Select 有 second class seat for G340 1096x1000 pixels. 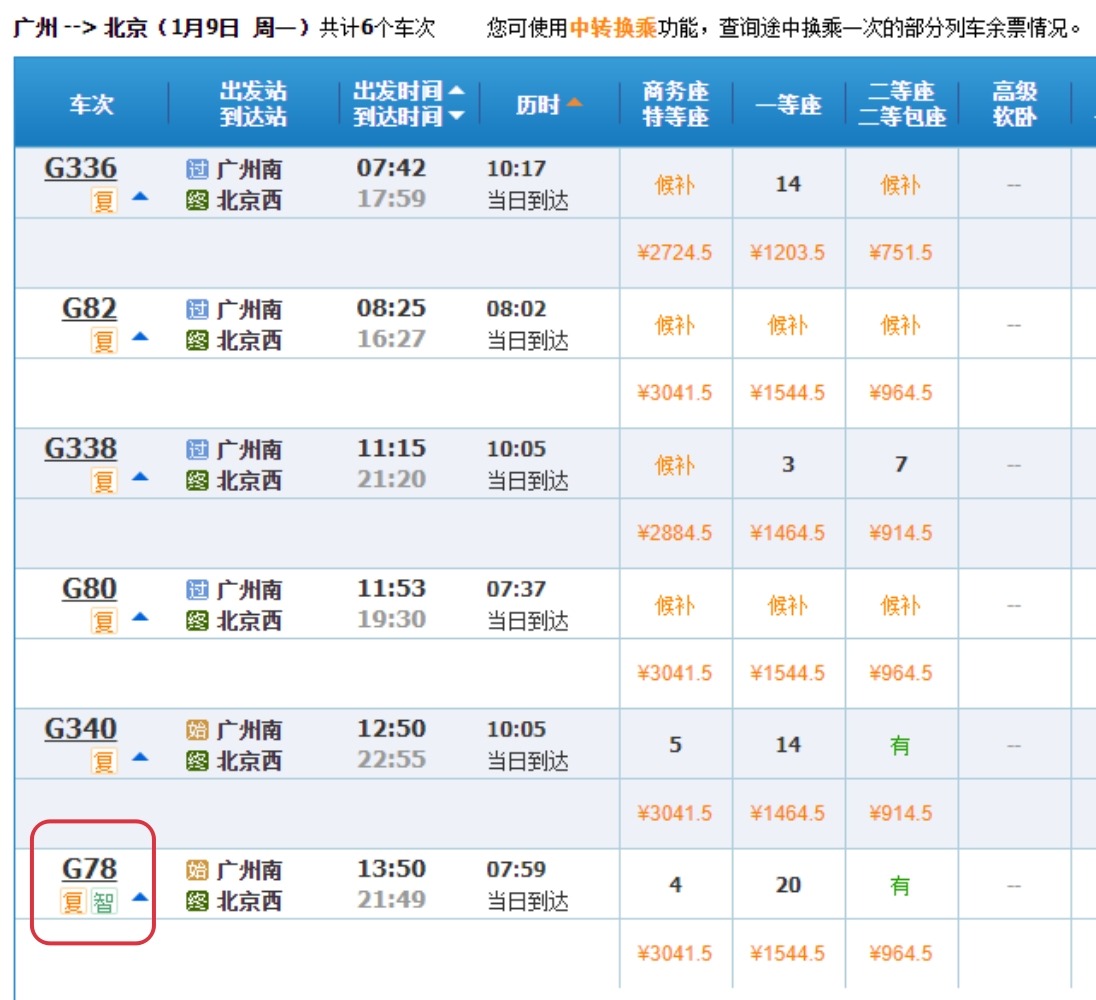tap(901, 745)
